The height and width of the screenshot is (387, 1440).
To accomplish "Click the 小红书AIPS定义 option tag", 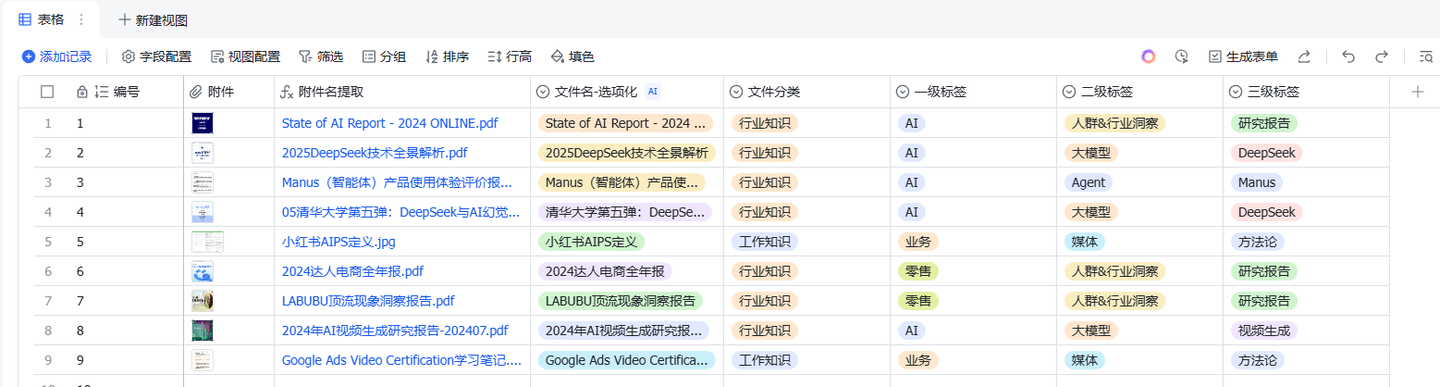I will pos(592,242).
